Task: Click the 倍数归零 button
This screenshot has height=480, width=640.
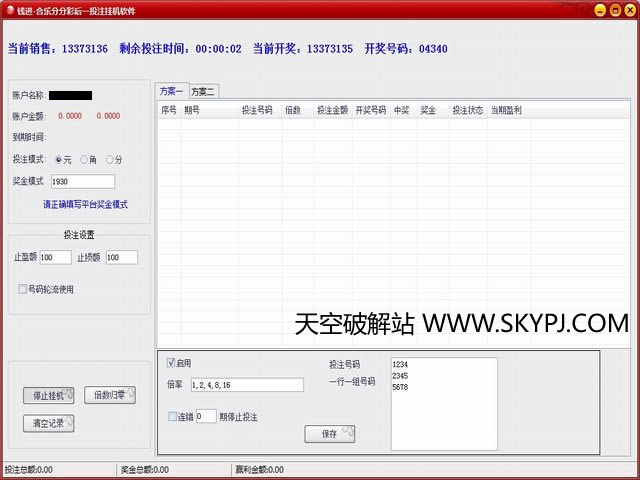Action: tap(109, 395)
